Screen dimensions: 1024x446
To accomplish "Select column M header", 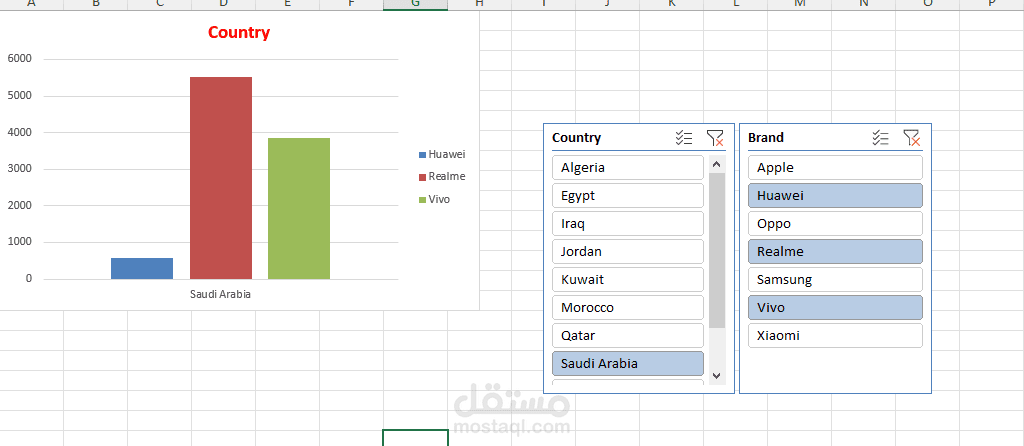I will [799, 5].
